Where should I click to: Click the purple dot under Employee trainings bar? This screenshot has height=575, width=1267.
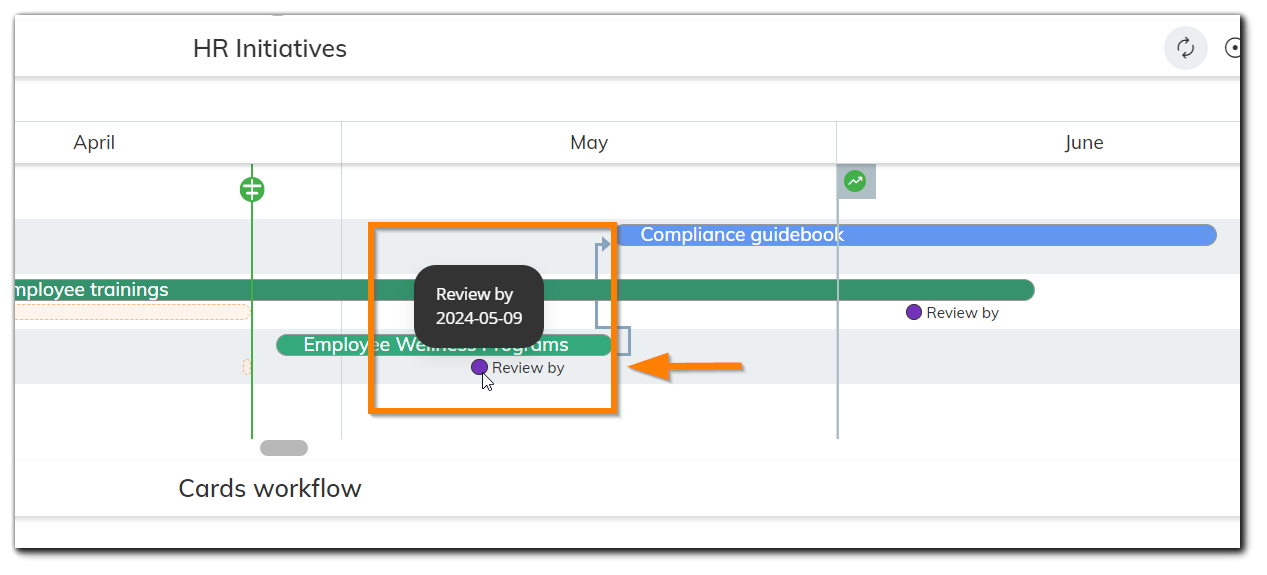click(914, 312)
